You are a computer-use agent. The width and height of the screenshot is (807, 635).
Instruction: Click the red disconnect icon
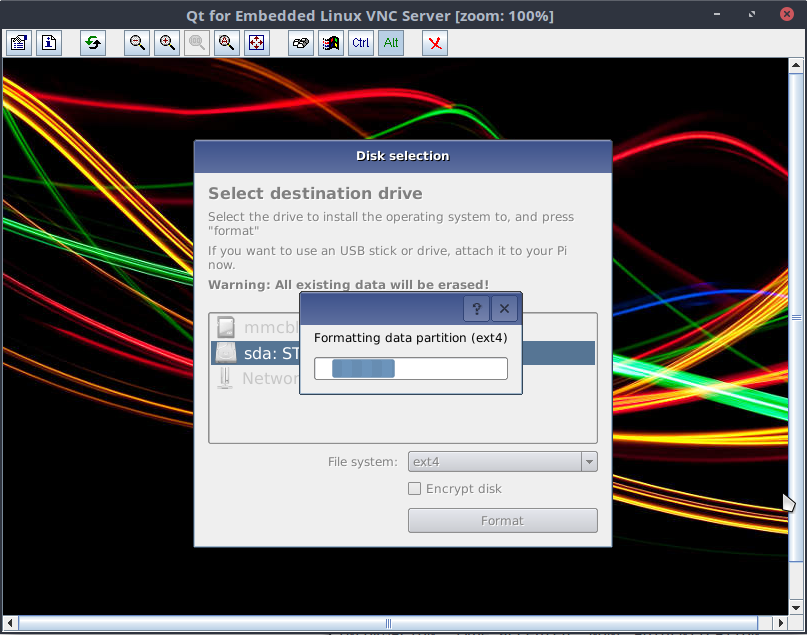pyautogui.click(x=435, y=43)
